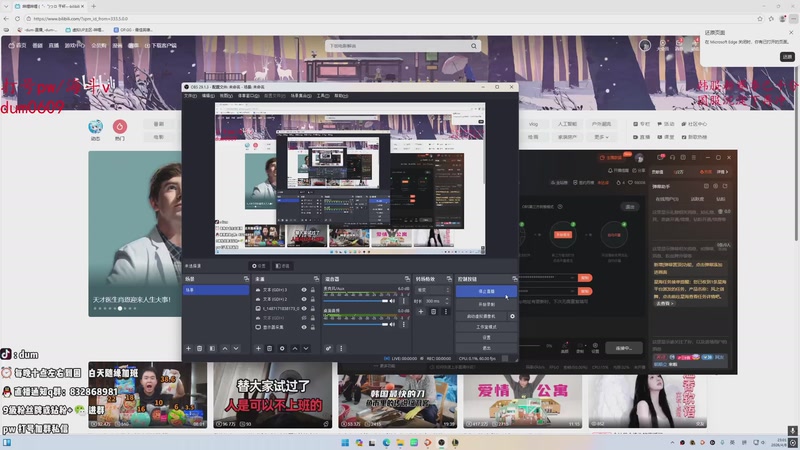Click the add source plus icon
The width and height of the screenshot is (800, 450).
tap(258, 348)
